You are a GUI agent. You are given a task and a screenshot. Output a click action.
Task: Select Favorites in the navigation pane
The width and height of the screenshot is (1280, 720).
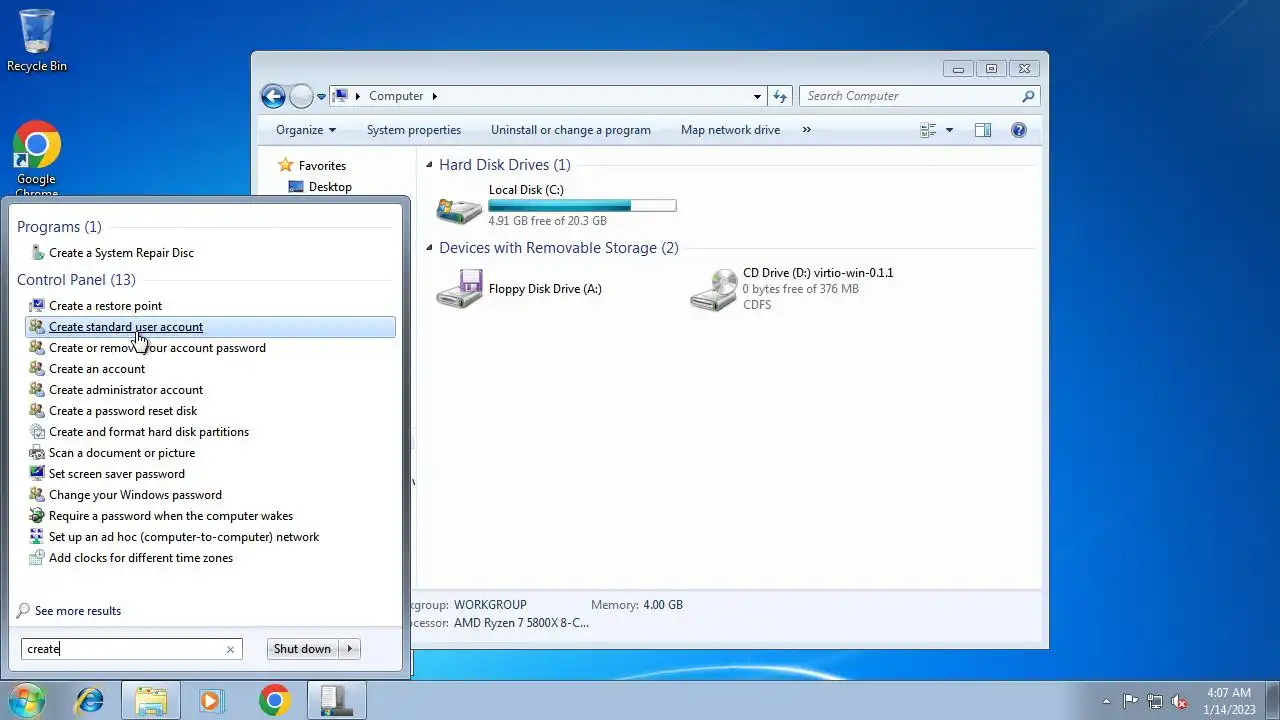[x=322, y=166]
